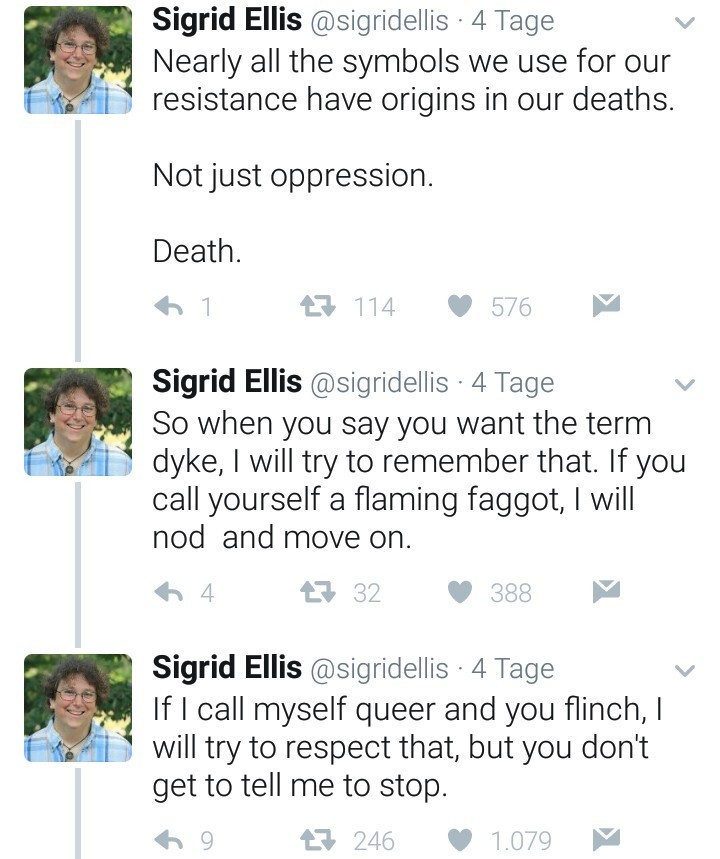Open the second tweet's avatar photo

77,421
